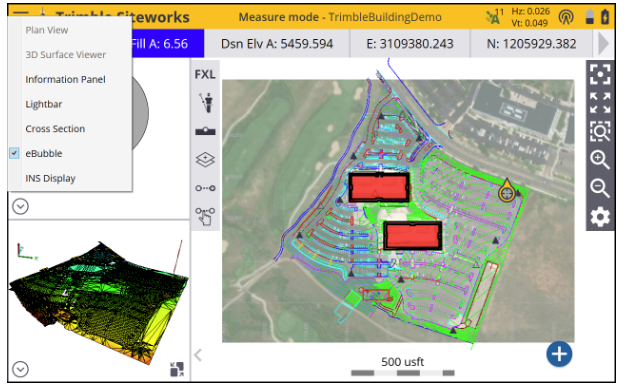This screenshot has height=390, width=627.
Task: Click the zoom out magnifier
Action: 600,188
